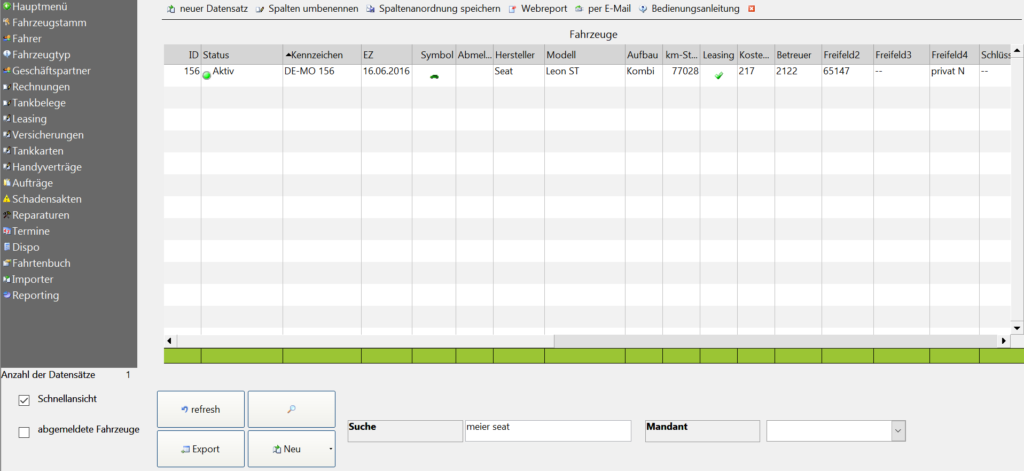Image resolution: width=1024 pixels, height=471 pixels.
Task: Click the Webreport toolbar icon
Action: (x=513, y=10)
